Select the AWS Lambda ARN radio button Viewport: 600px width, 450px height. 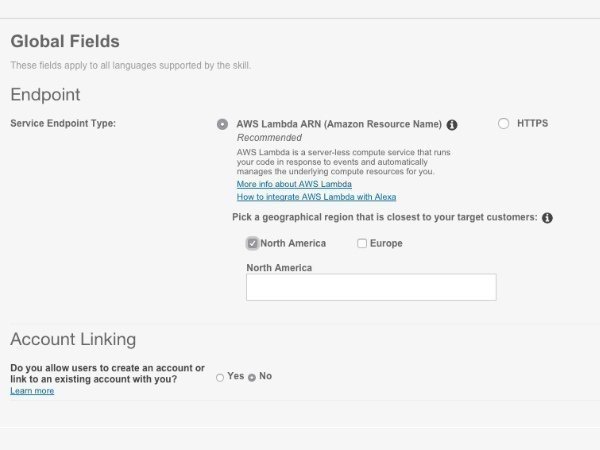point(222,124)
